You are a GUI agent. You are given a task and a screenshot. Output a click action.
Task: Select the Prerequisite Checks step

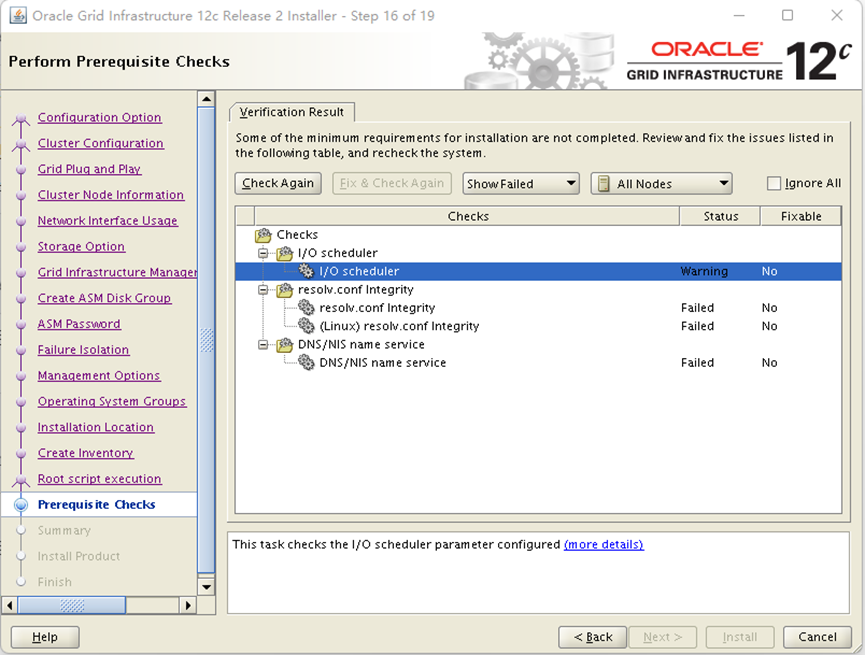click(97, 504)
